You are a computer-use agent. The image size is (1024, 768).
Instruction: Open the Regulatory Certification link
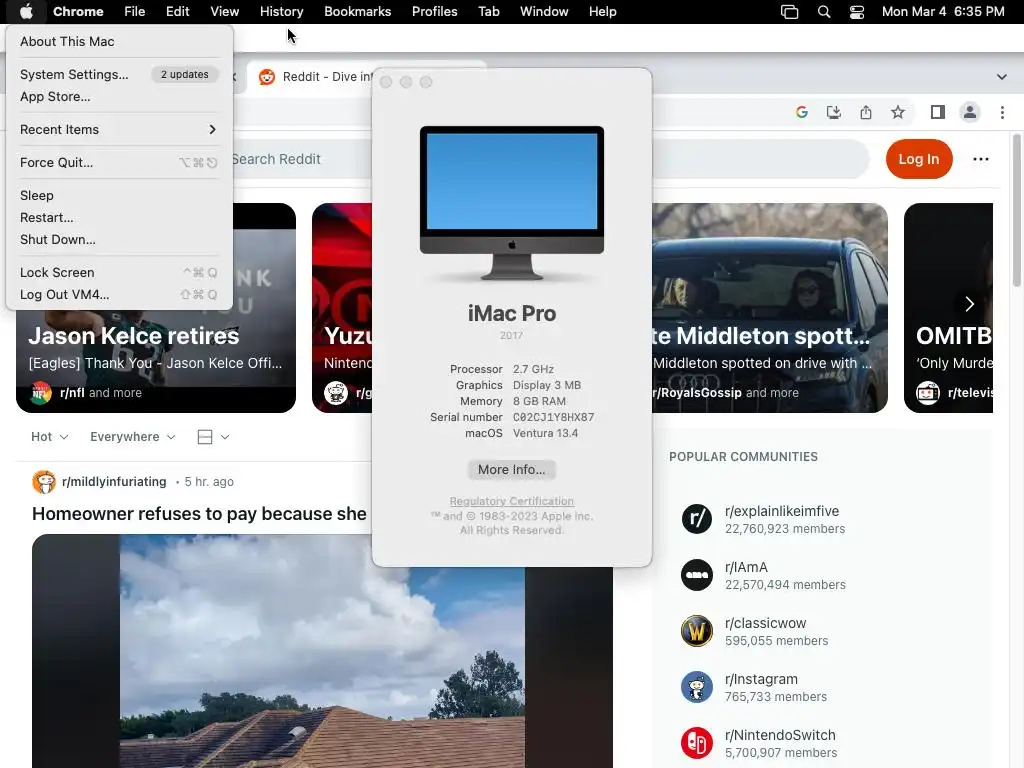(511, 501)
